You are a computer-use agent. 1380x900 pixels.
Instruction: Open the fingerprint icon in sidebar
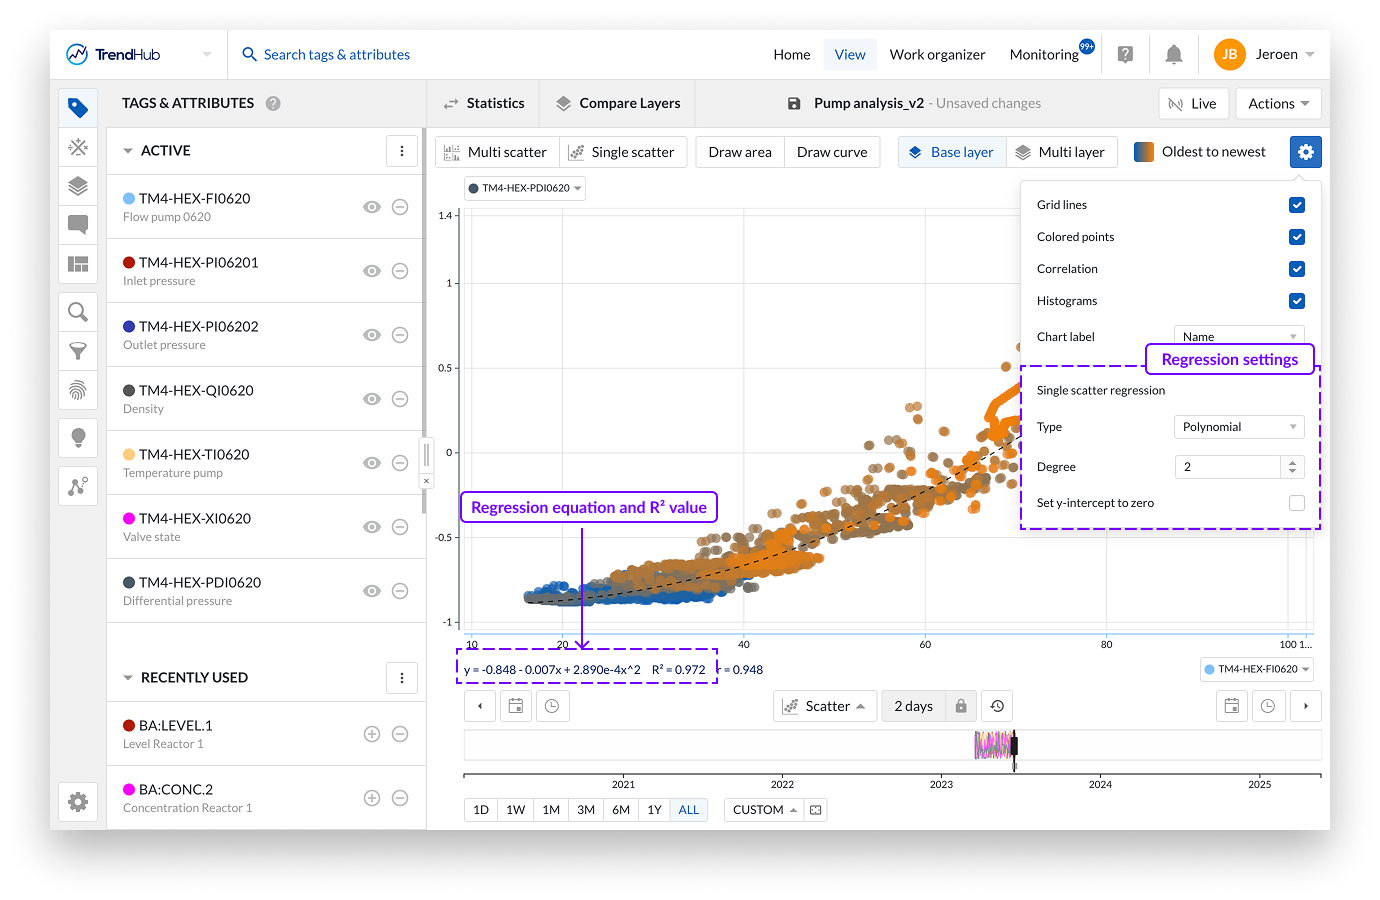tap(78, 390)
